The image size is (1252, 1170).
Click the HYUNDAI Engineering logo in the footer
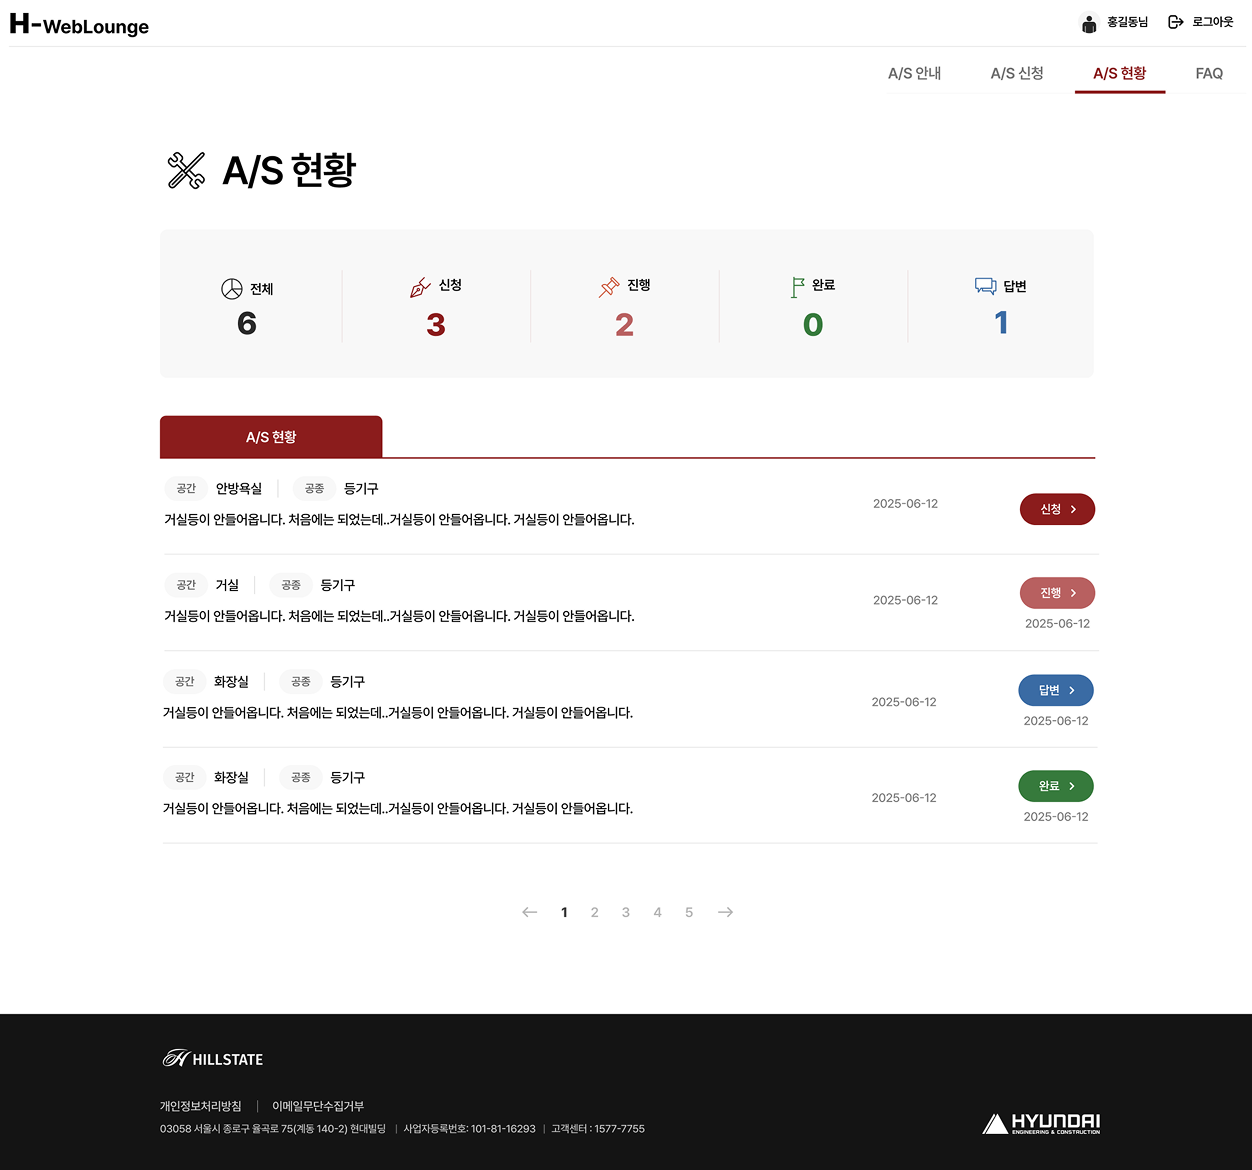pyautogui.click(x=1040, y=1122)
